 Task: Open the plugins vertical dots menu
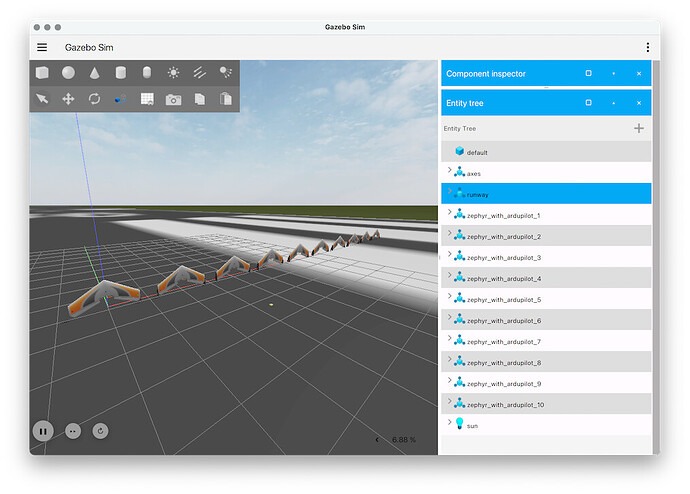pyautogui.click(x=647, y=47)
